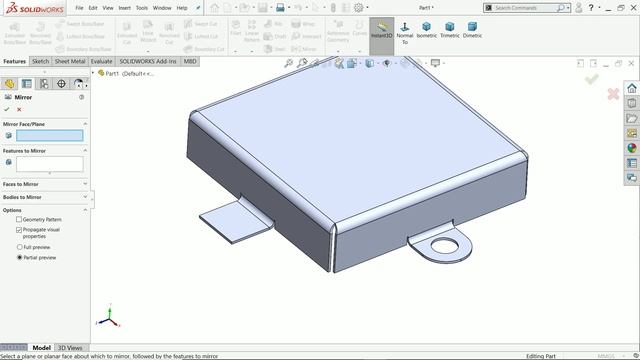
Task: Open SOLIDWORKS Forum in task pane
Action: (632, 178)
